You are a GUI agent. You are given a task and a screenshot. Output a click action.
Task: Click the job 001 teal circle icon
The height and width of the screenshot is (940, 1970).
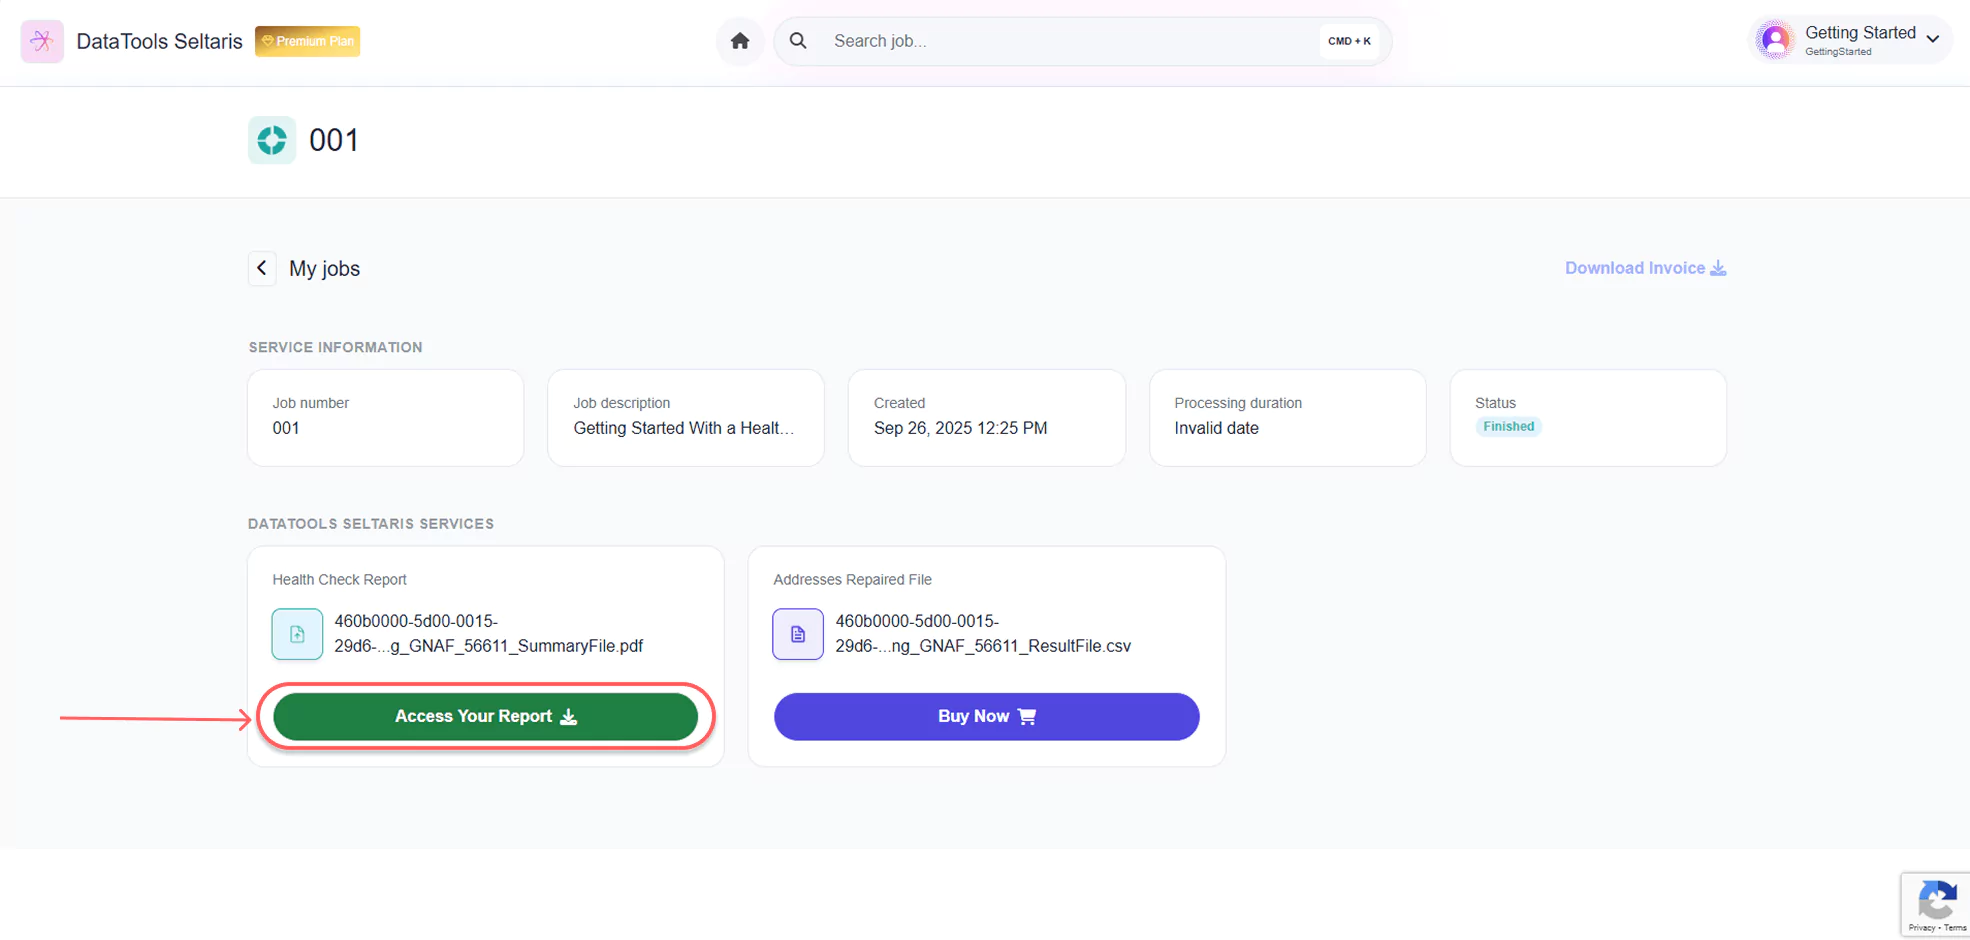(272, 140)
